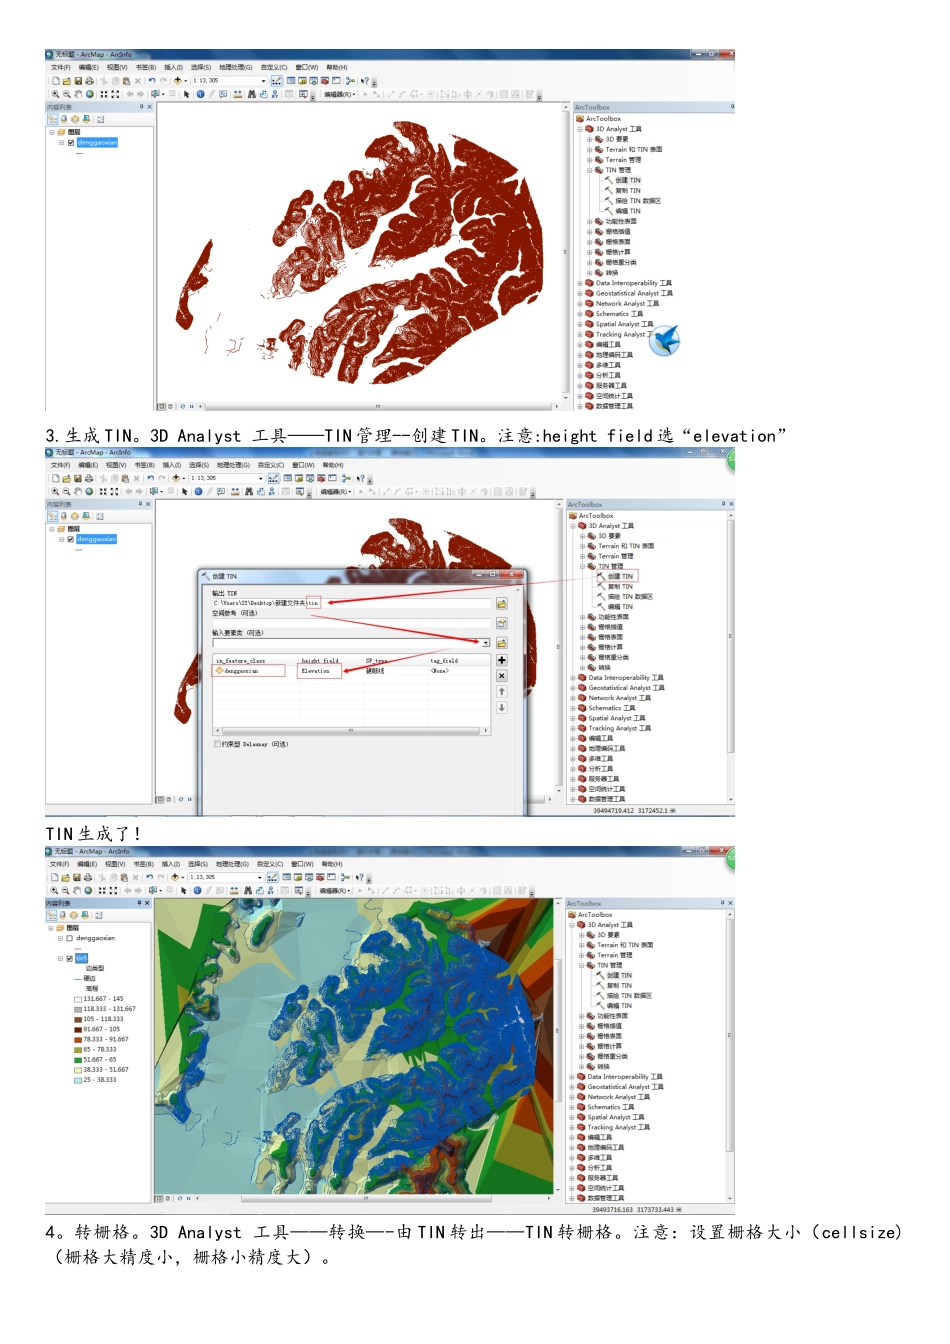Open 选择(S) menu in colored TIN ArcMap window
The image size is (950, 1344).
198,864
